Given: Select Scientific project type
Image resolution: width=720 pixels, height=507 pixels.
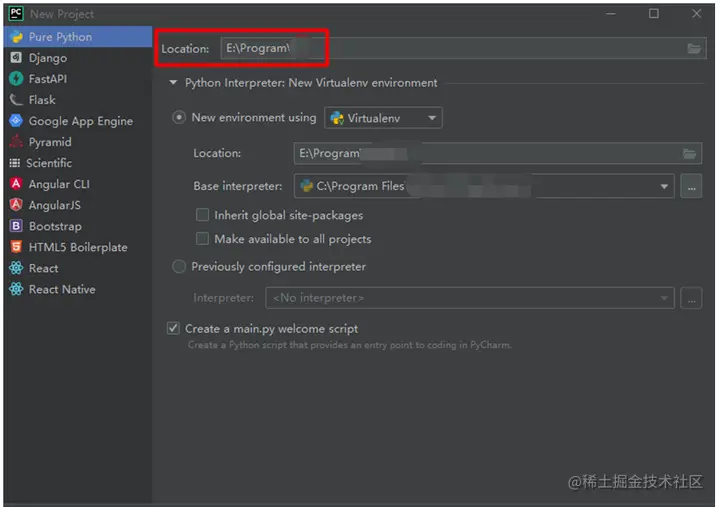Looking at the screenshot, I should pos(78,163).
